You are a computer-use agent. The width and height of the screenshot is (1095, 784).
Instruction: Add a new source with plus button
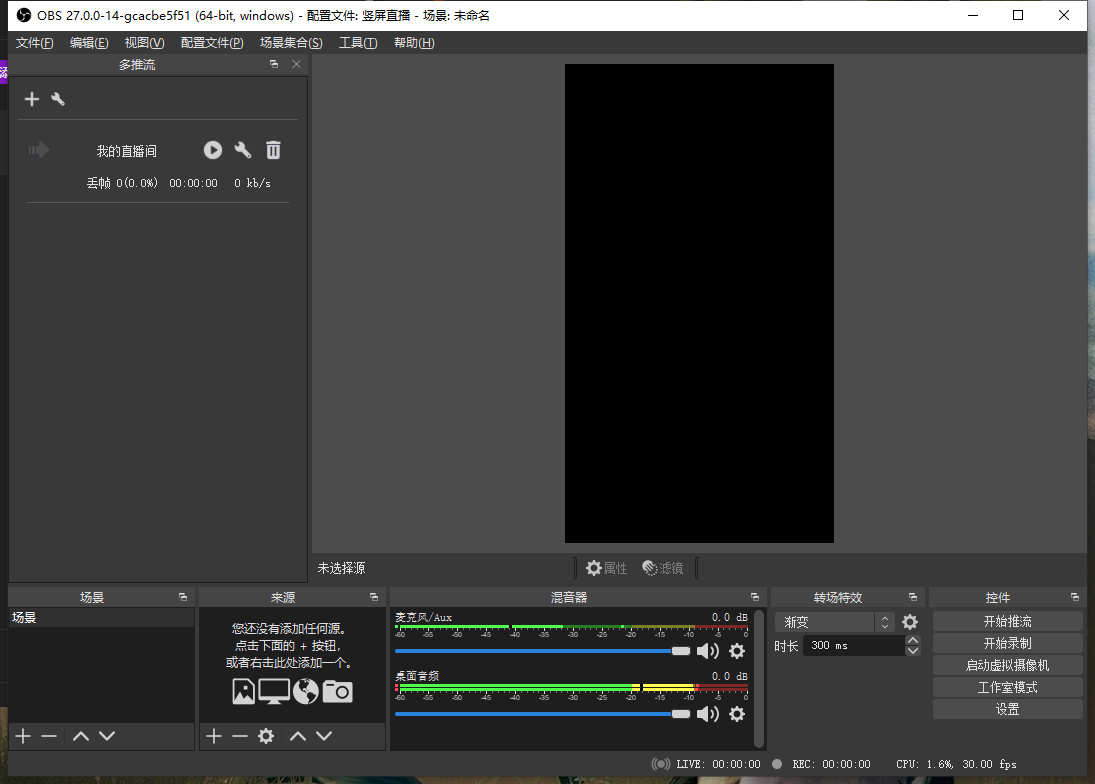click(x=213, y=736)
